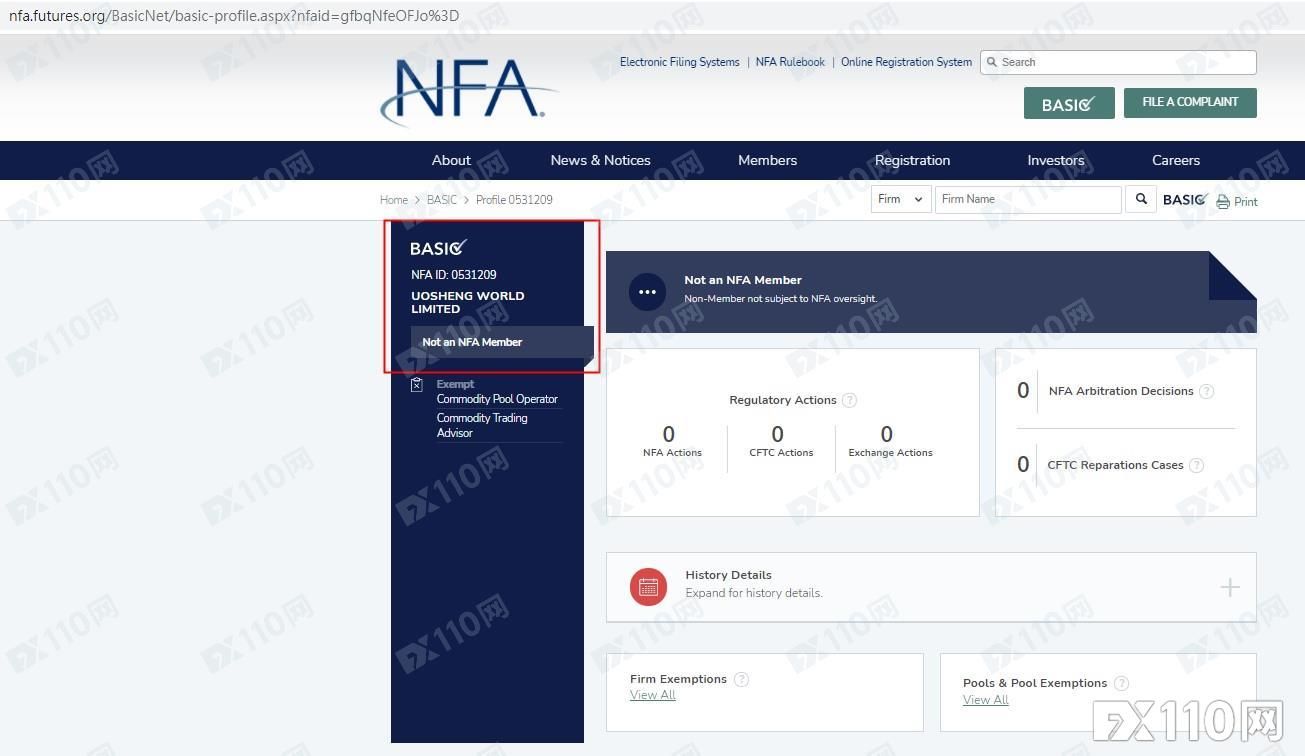Viewport: 1305px width, 756px height.
Task: Open View All under Firm Exemptions
Action: coord(653,695)
